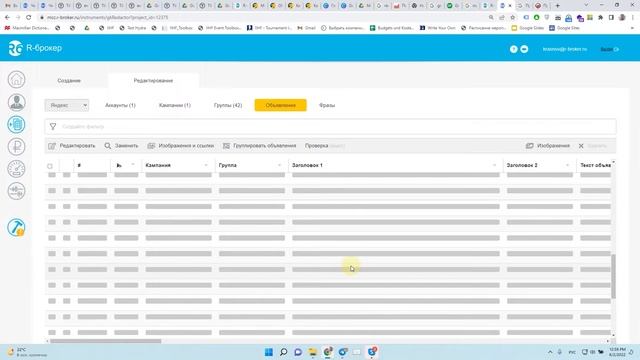Open the ruble currency sidebar icon
The image size is (640, 360).
click(x=16, y=147)
